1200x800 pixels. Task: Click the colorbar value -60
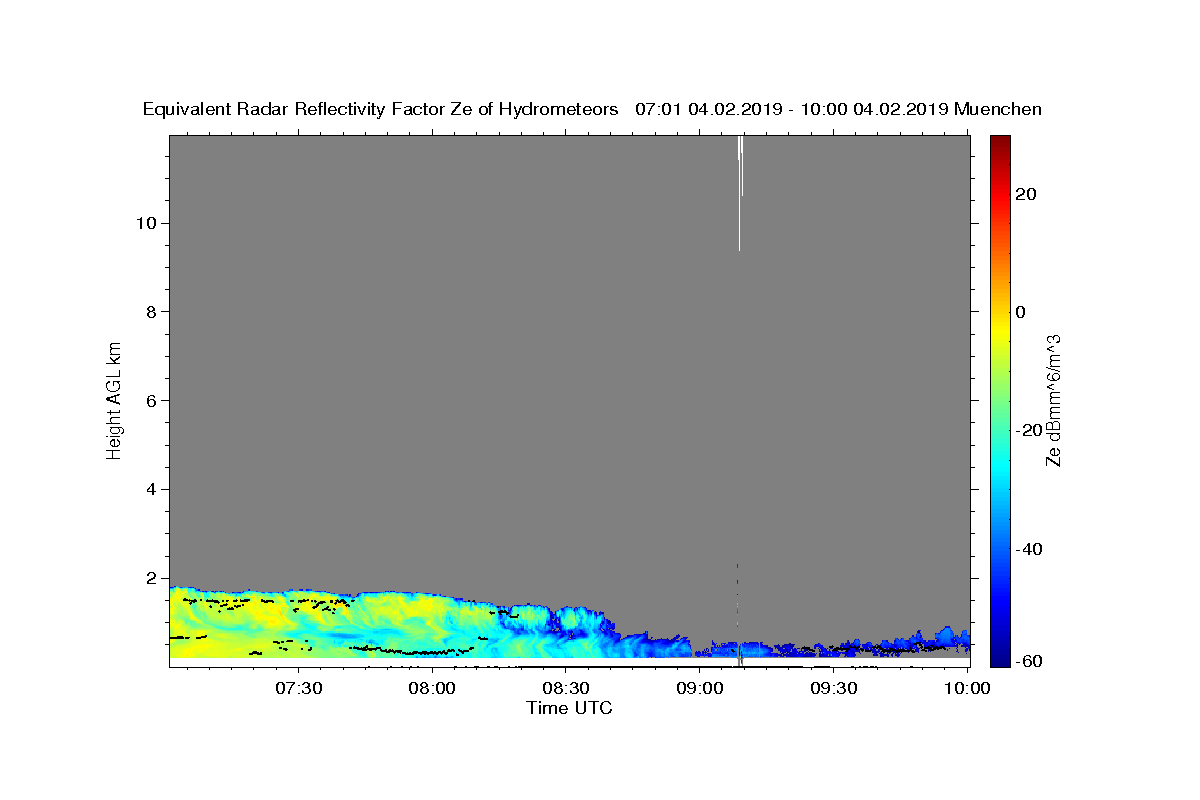pyautogui.click(x=1029, y=660)
